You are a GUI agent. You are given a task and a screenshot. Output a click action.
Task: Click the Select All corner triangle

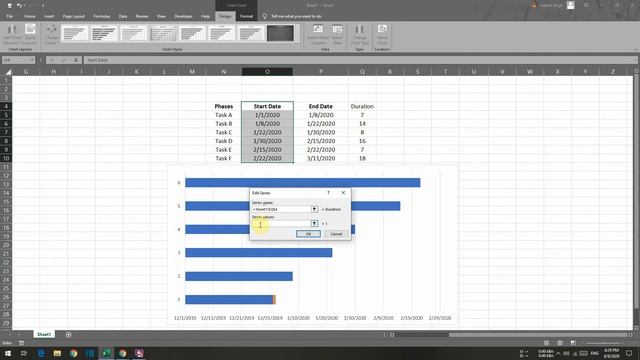[8, 72]
